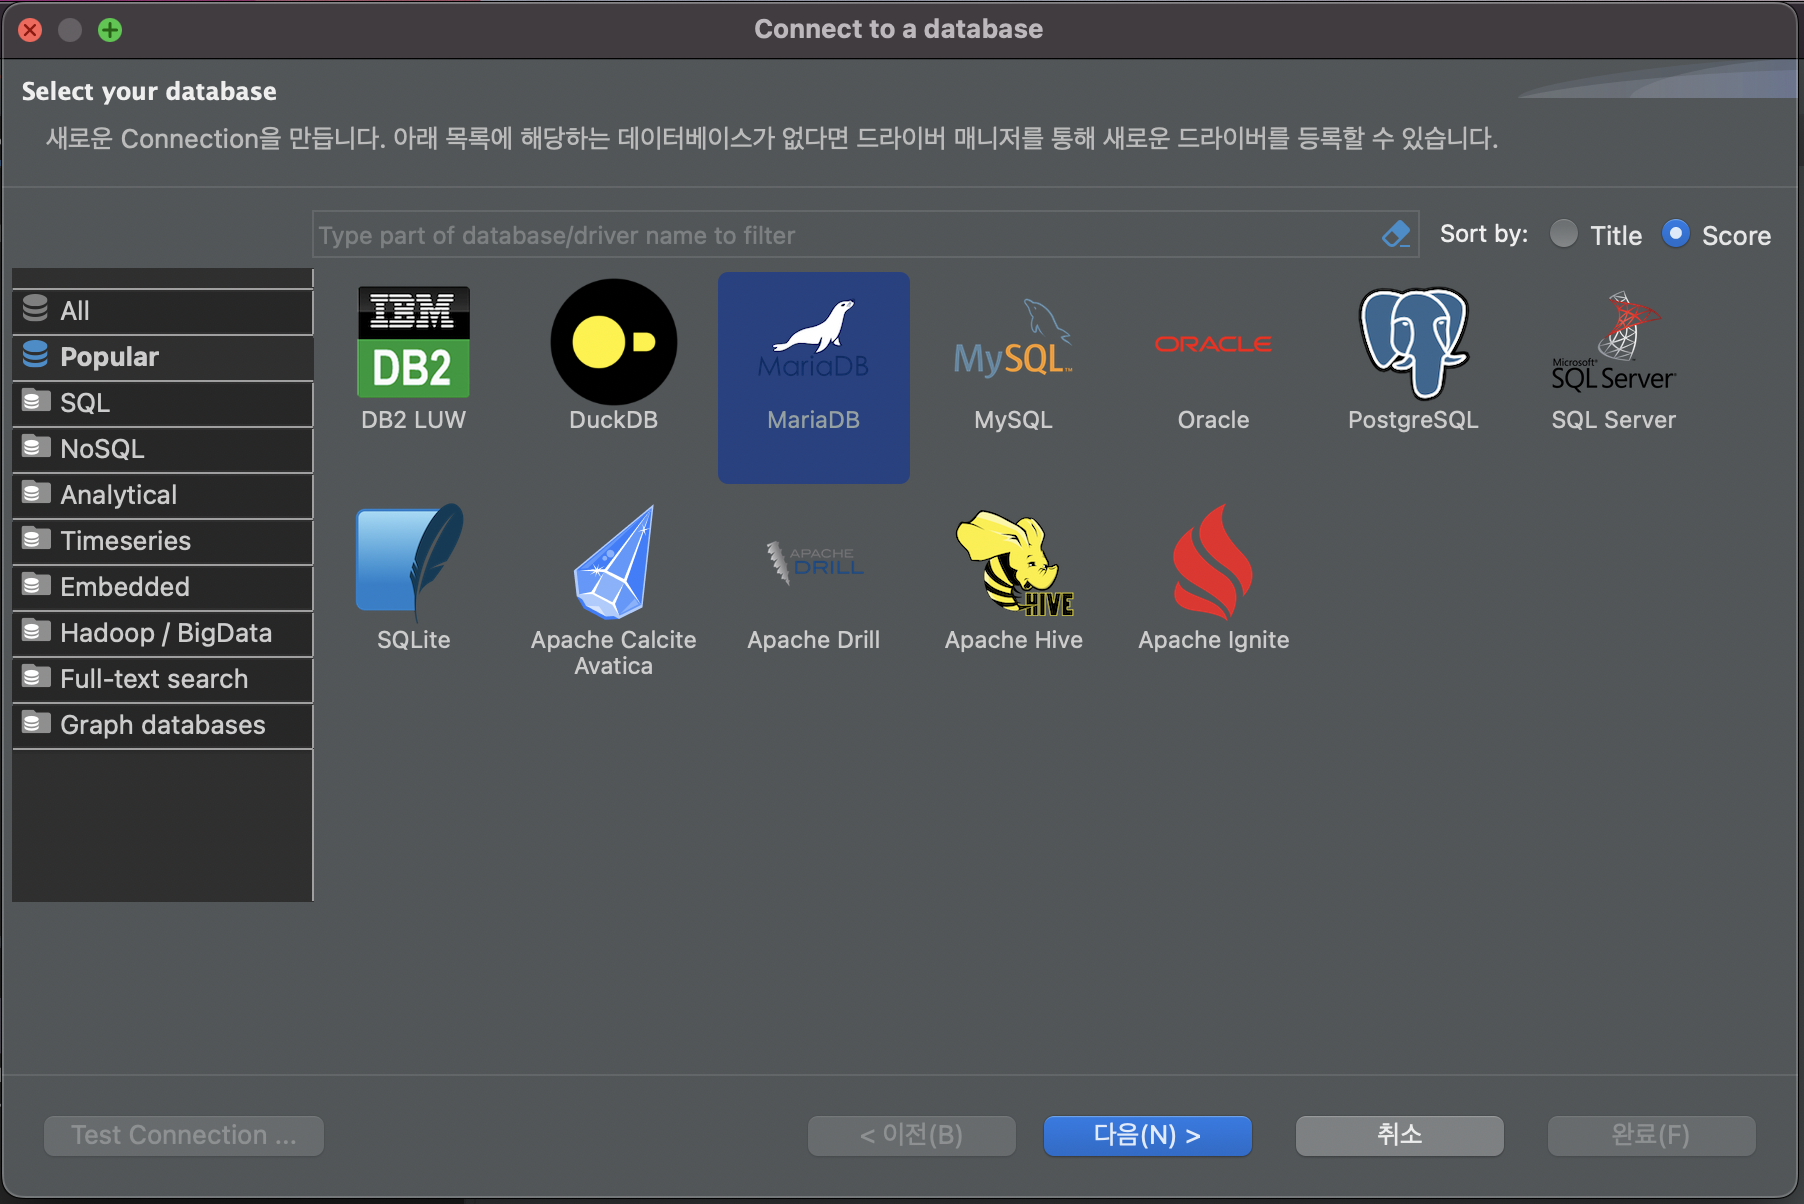Clear the filter with eraser icon
Screen dimensions: 1804x1204
click(x=1395, y=235)
